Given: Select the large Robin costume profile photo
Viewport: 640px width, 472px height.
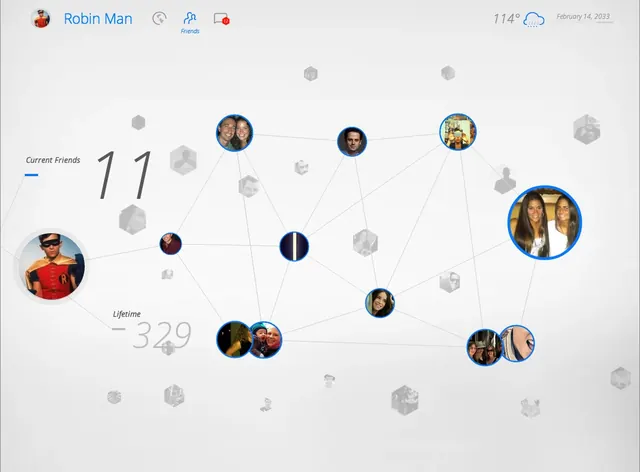Looking at the screenshot, I should (x=51, y=266).
